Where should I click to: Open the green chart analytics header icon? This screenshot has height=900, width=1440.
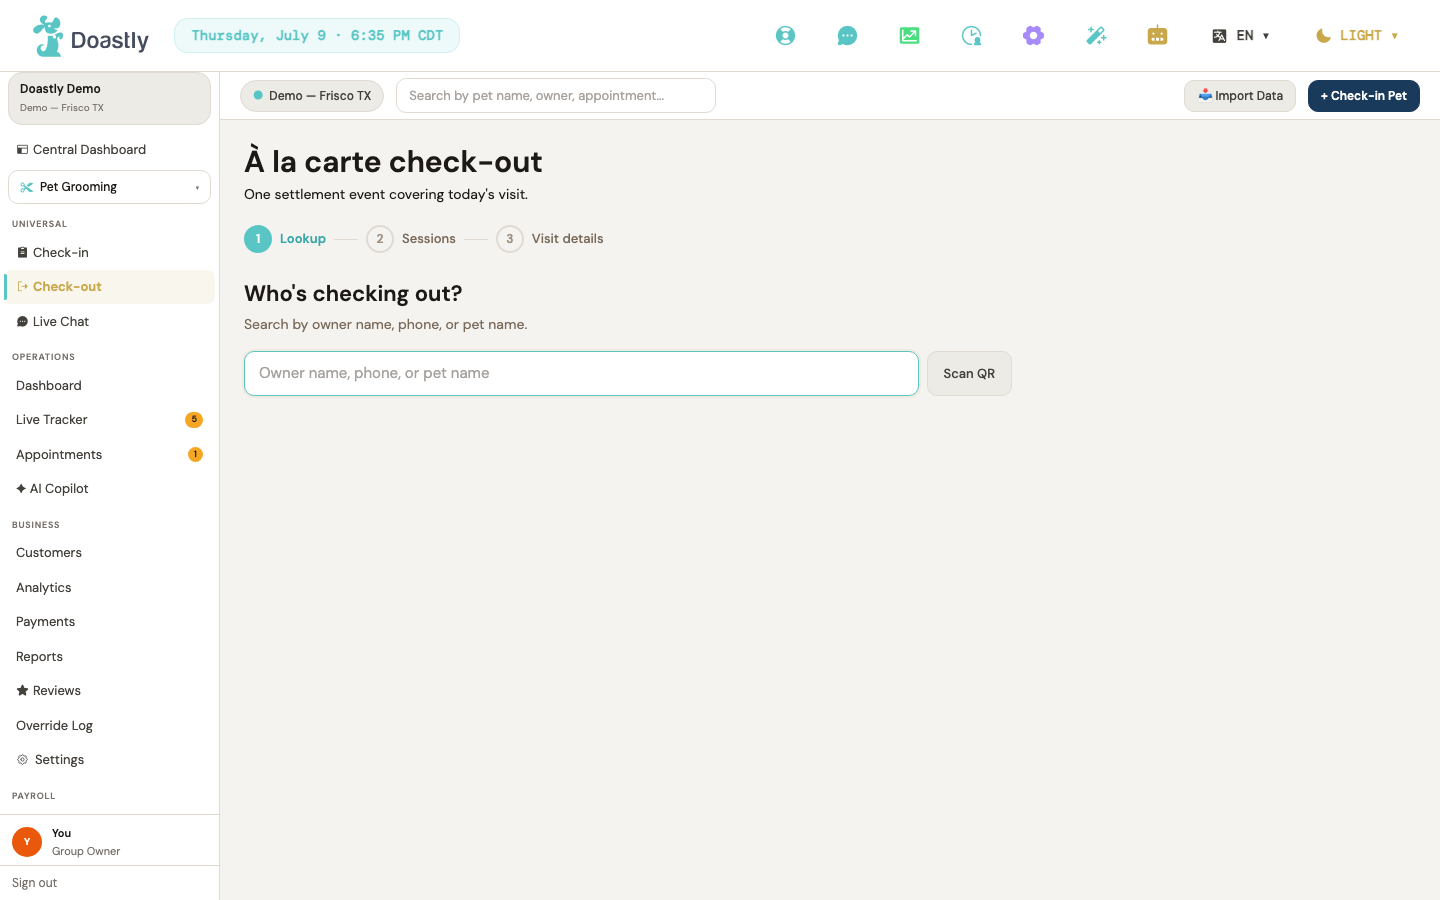[x=909, y=36]
